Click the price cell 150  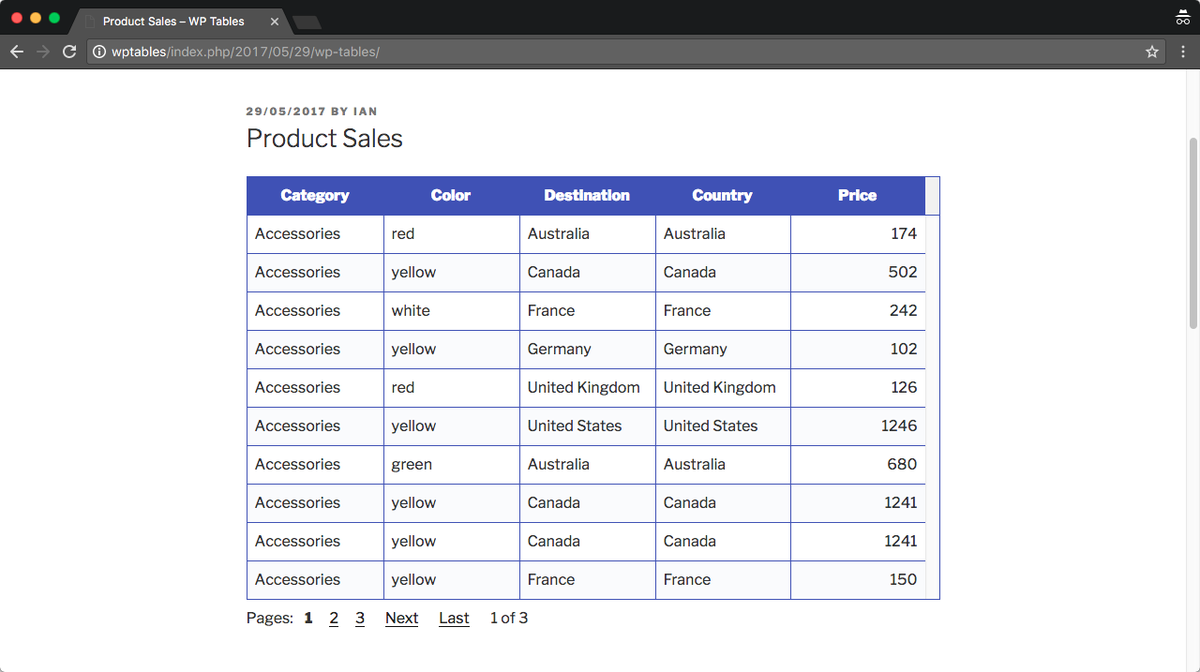pos(858,580)
